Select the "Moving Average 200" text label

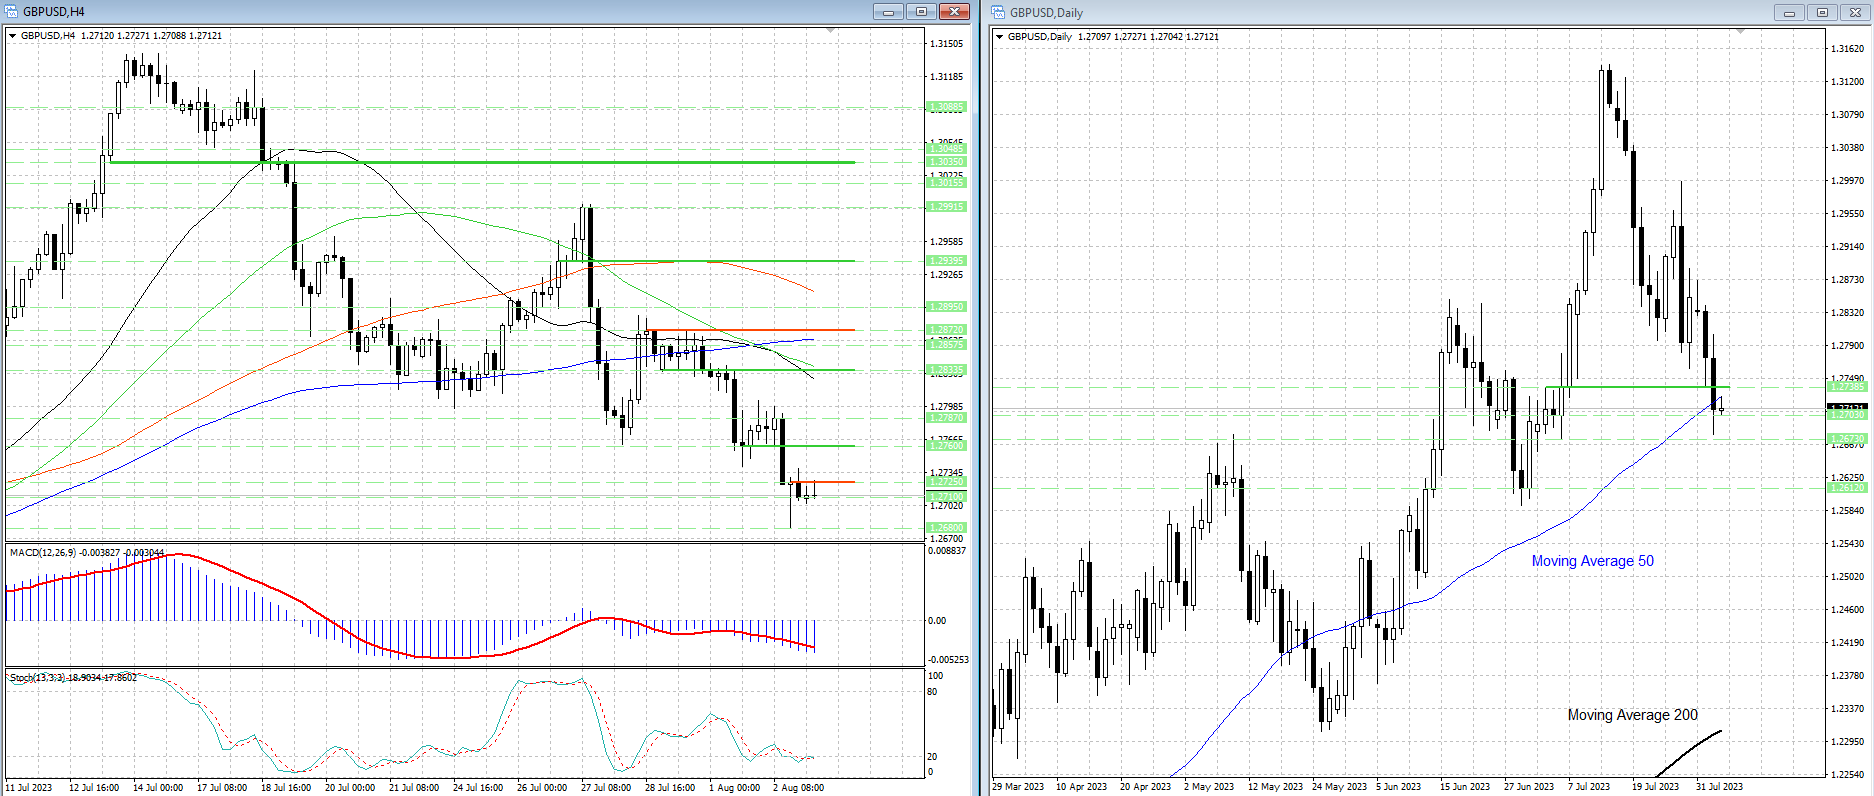[x=1632, y=715]
